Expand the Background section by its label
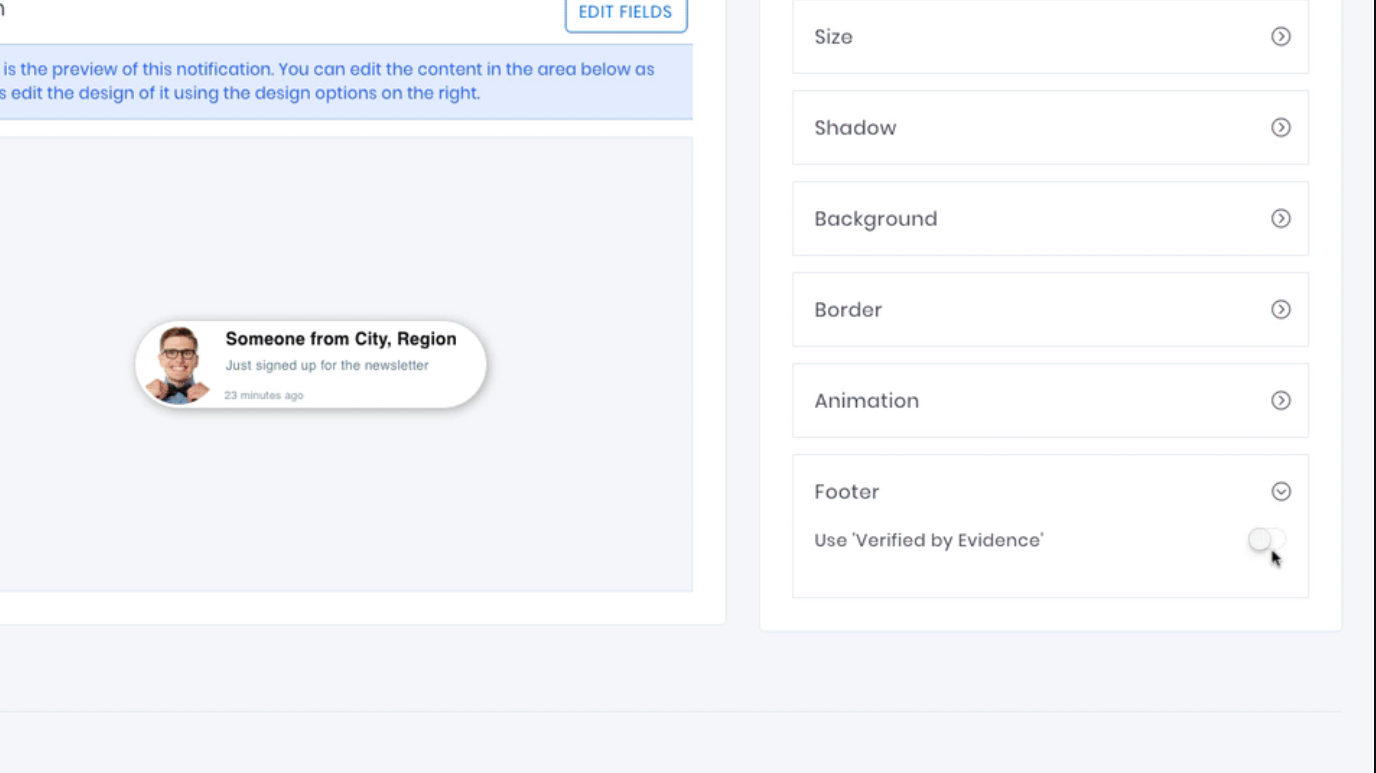The image size is (1376, 773). pos(875,219)
